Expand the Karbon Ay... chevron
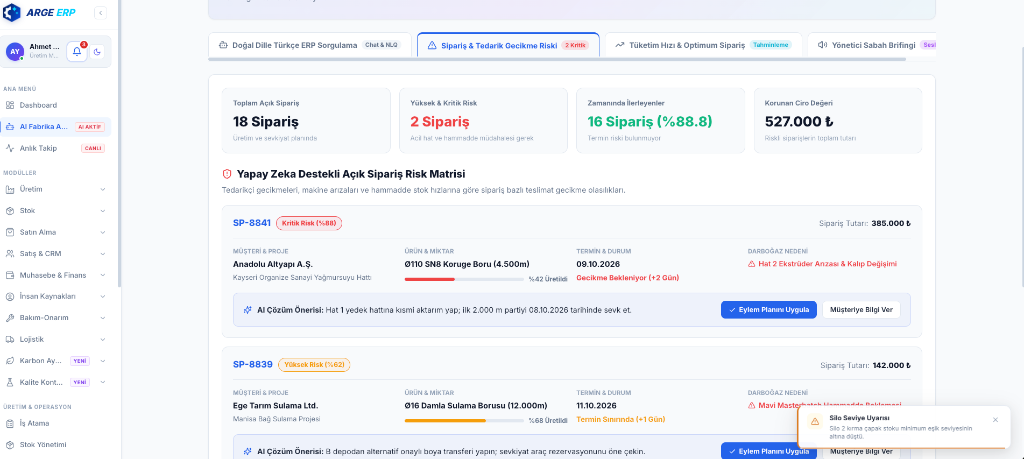 pyautogui.click(x=103, y=360)
